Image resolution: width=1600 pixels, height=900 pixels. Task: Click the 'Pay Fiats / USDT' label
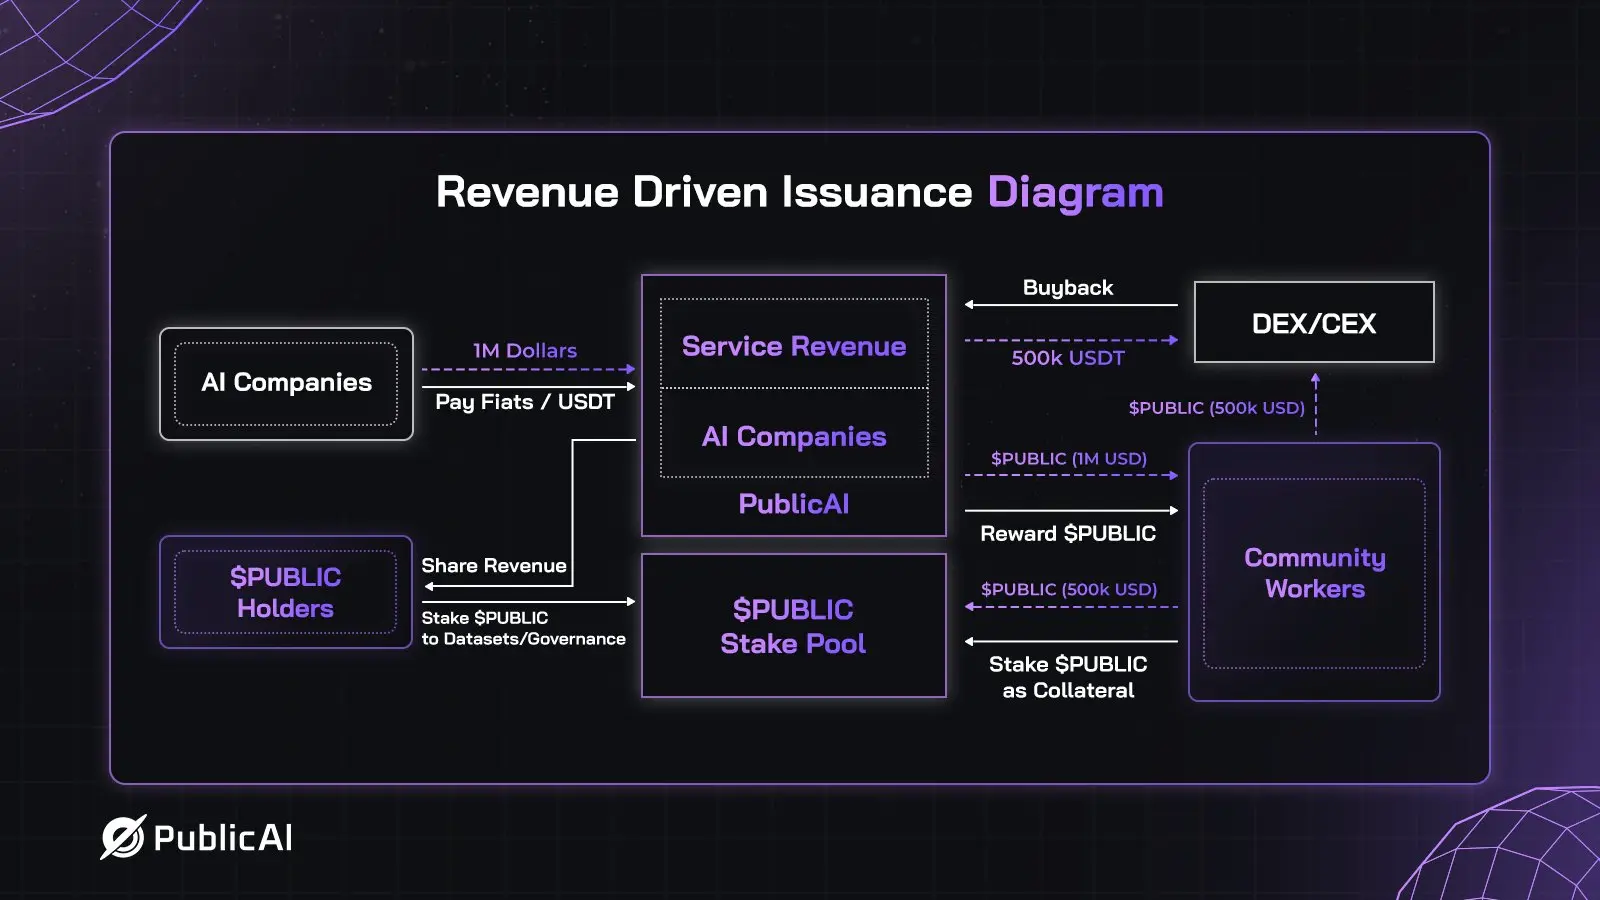tap(525, 402)
